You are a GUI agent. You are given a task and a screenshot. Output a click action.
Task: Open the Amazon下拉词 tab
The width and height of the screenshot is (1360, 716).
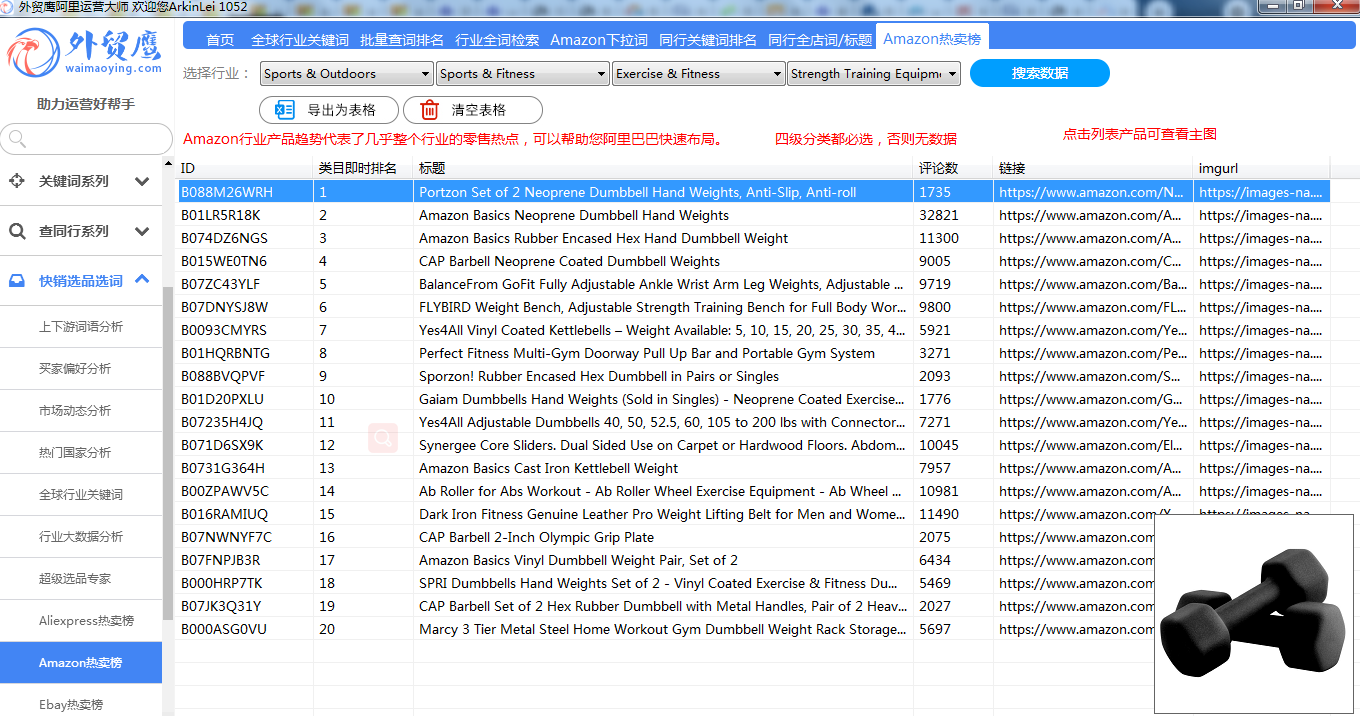click(599, 40)
